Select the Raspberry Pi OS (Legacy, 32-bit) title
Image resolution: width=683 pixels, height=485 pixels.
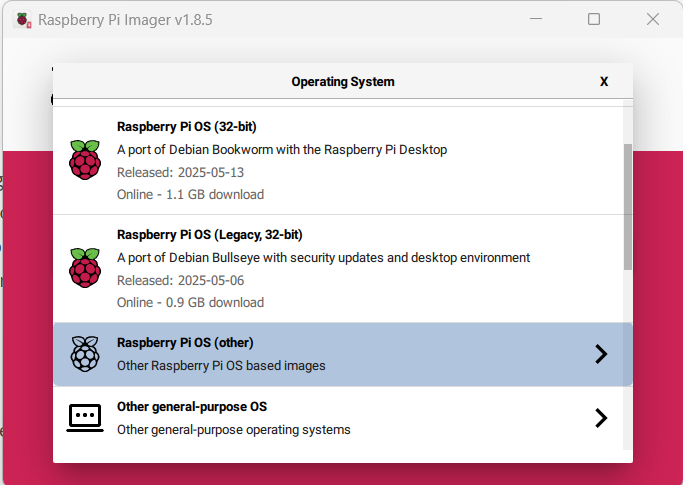pyautogui.click(x=210, y=235)
